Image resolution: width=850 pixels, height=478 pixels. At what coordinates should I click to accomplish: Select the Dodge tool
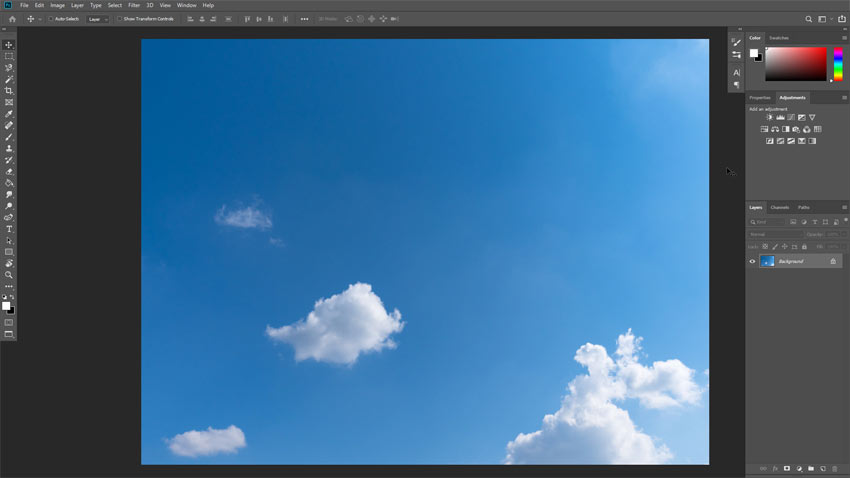(x=9, y=206)
